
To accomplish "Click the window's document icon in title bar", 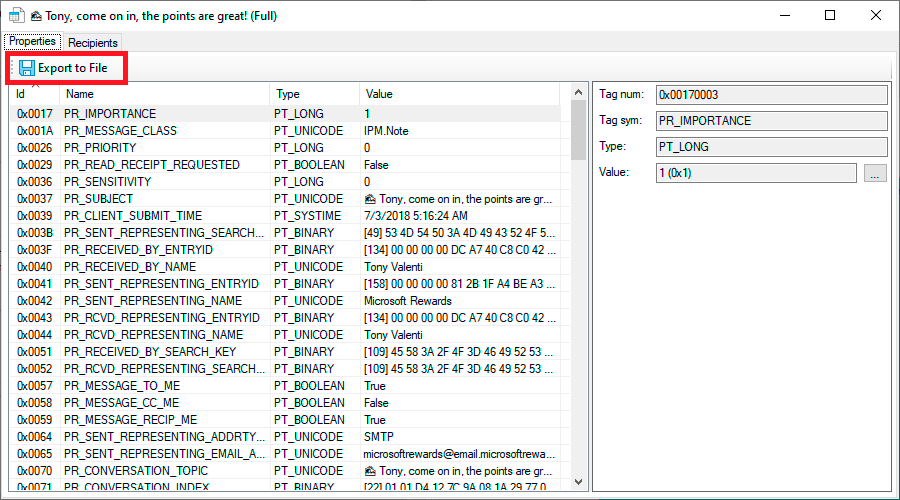I will pyautogui.click(x=17, y=15).
